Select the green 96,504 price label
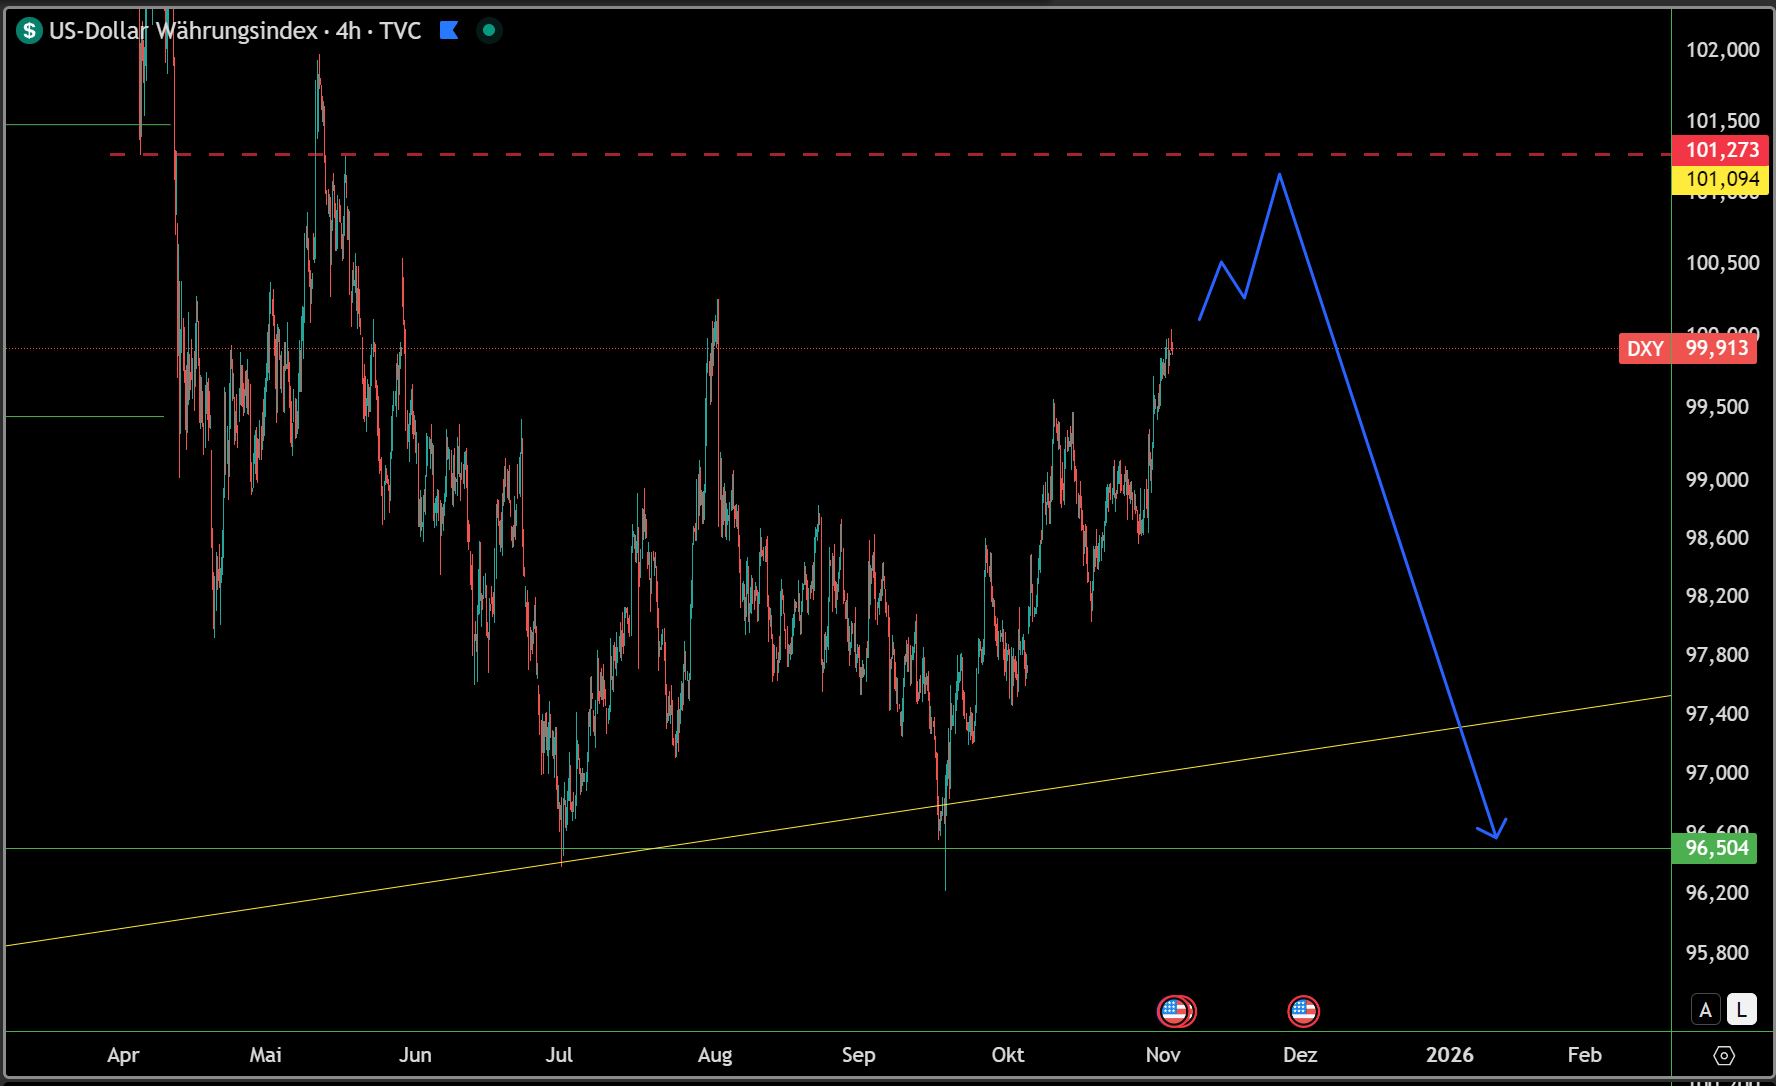1776x1086 pixels. (x=1721, y=848)
